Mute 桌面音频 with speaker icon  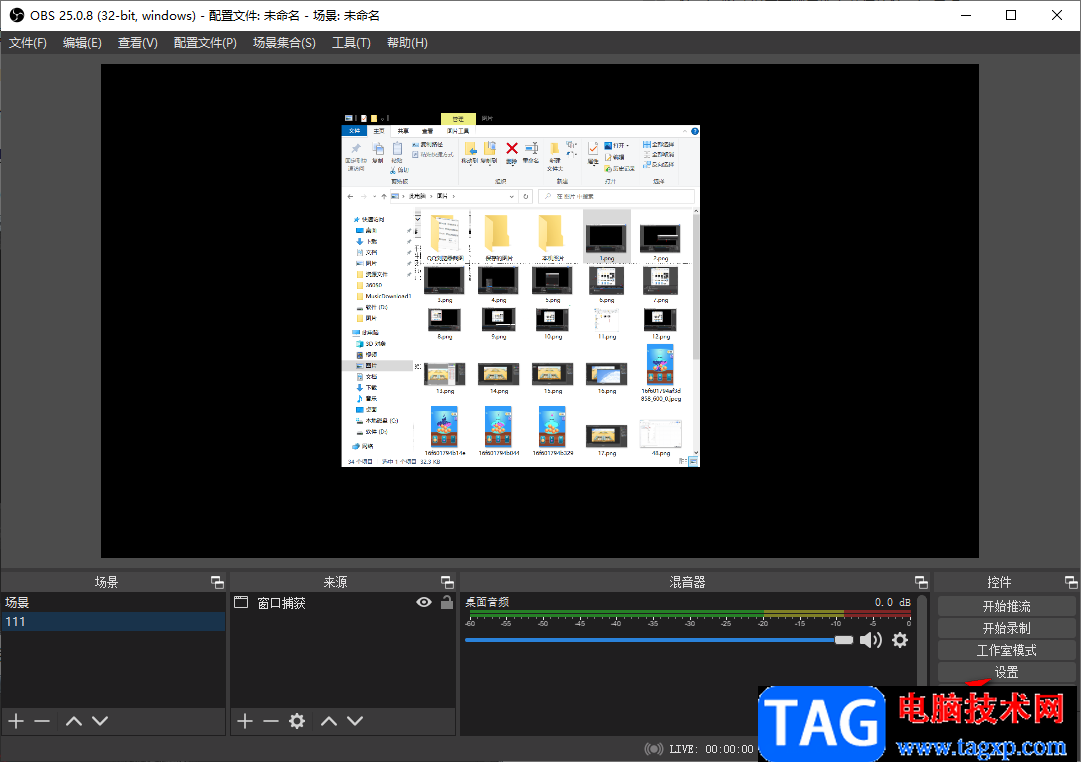pyautogui.click(x=871, y=640)
